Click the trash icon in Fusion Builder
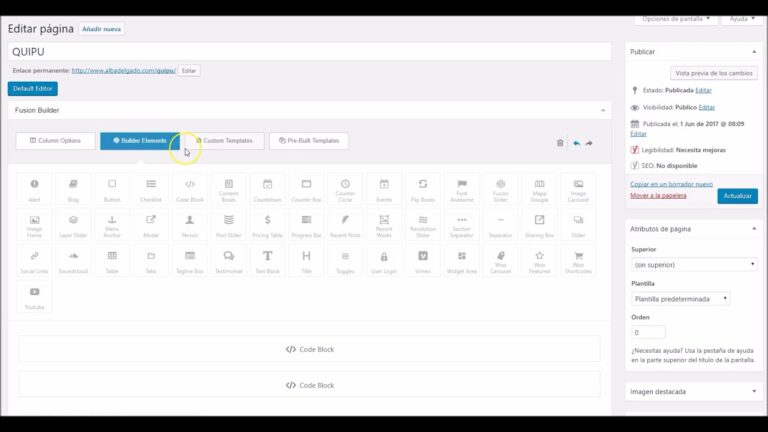Screen dimensions: 768x432 tap(560, 143)
